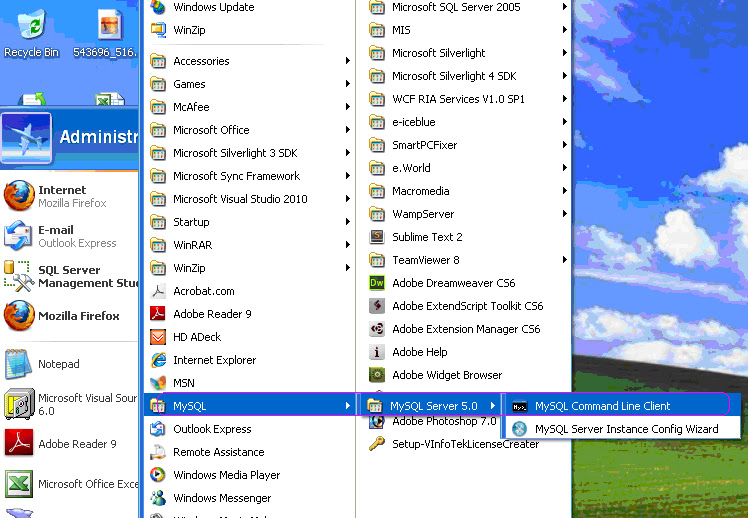The width and height of the screenshot is (748, 518).
Task: Expand the WinZip folder with submenu arrow
Action: [249, 268]
